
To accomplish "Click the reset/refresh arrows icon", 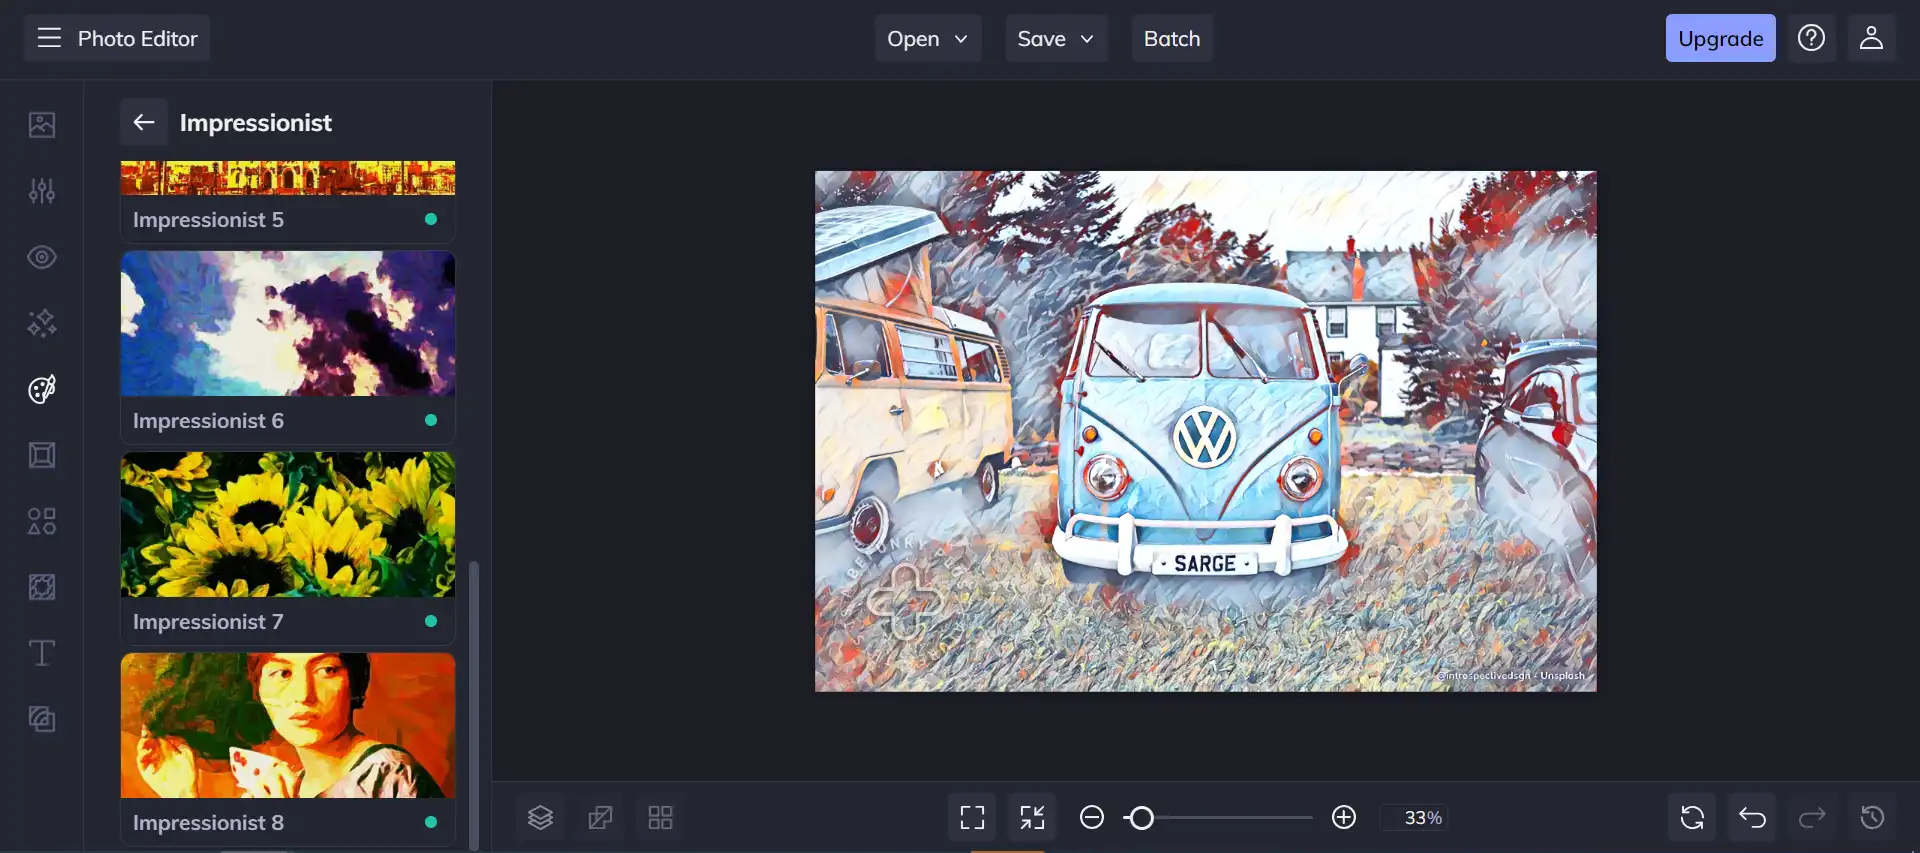I will [1692, 818].
